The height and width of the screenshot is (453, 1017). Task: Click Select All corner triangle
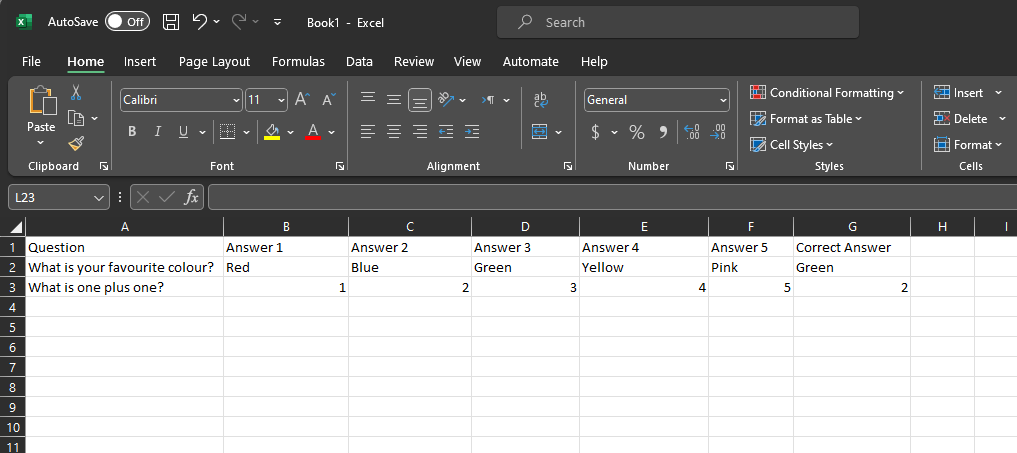(16, 227)
